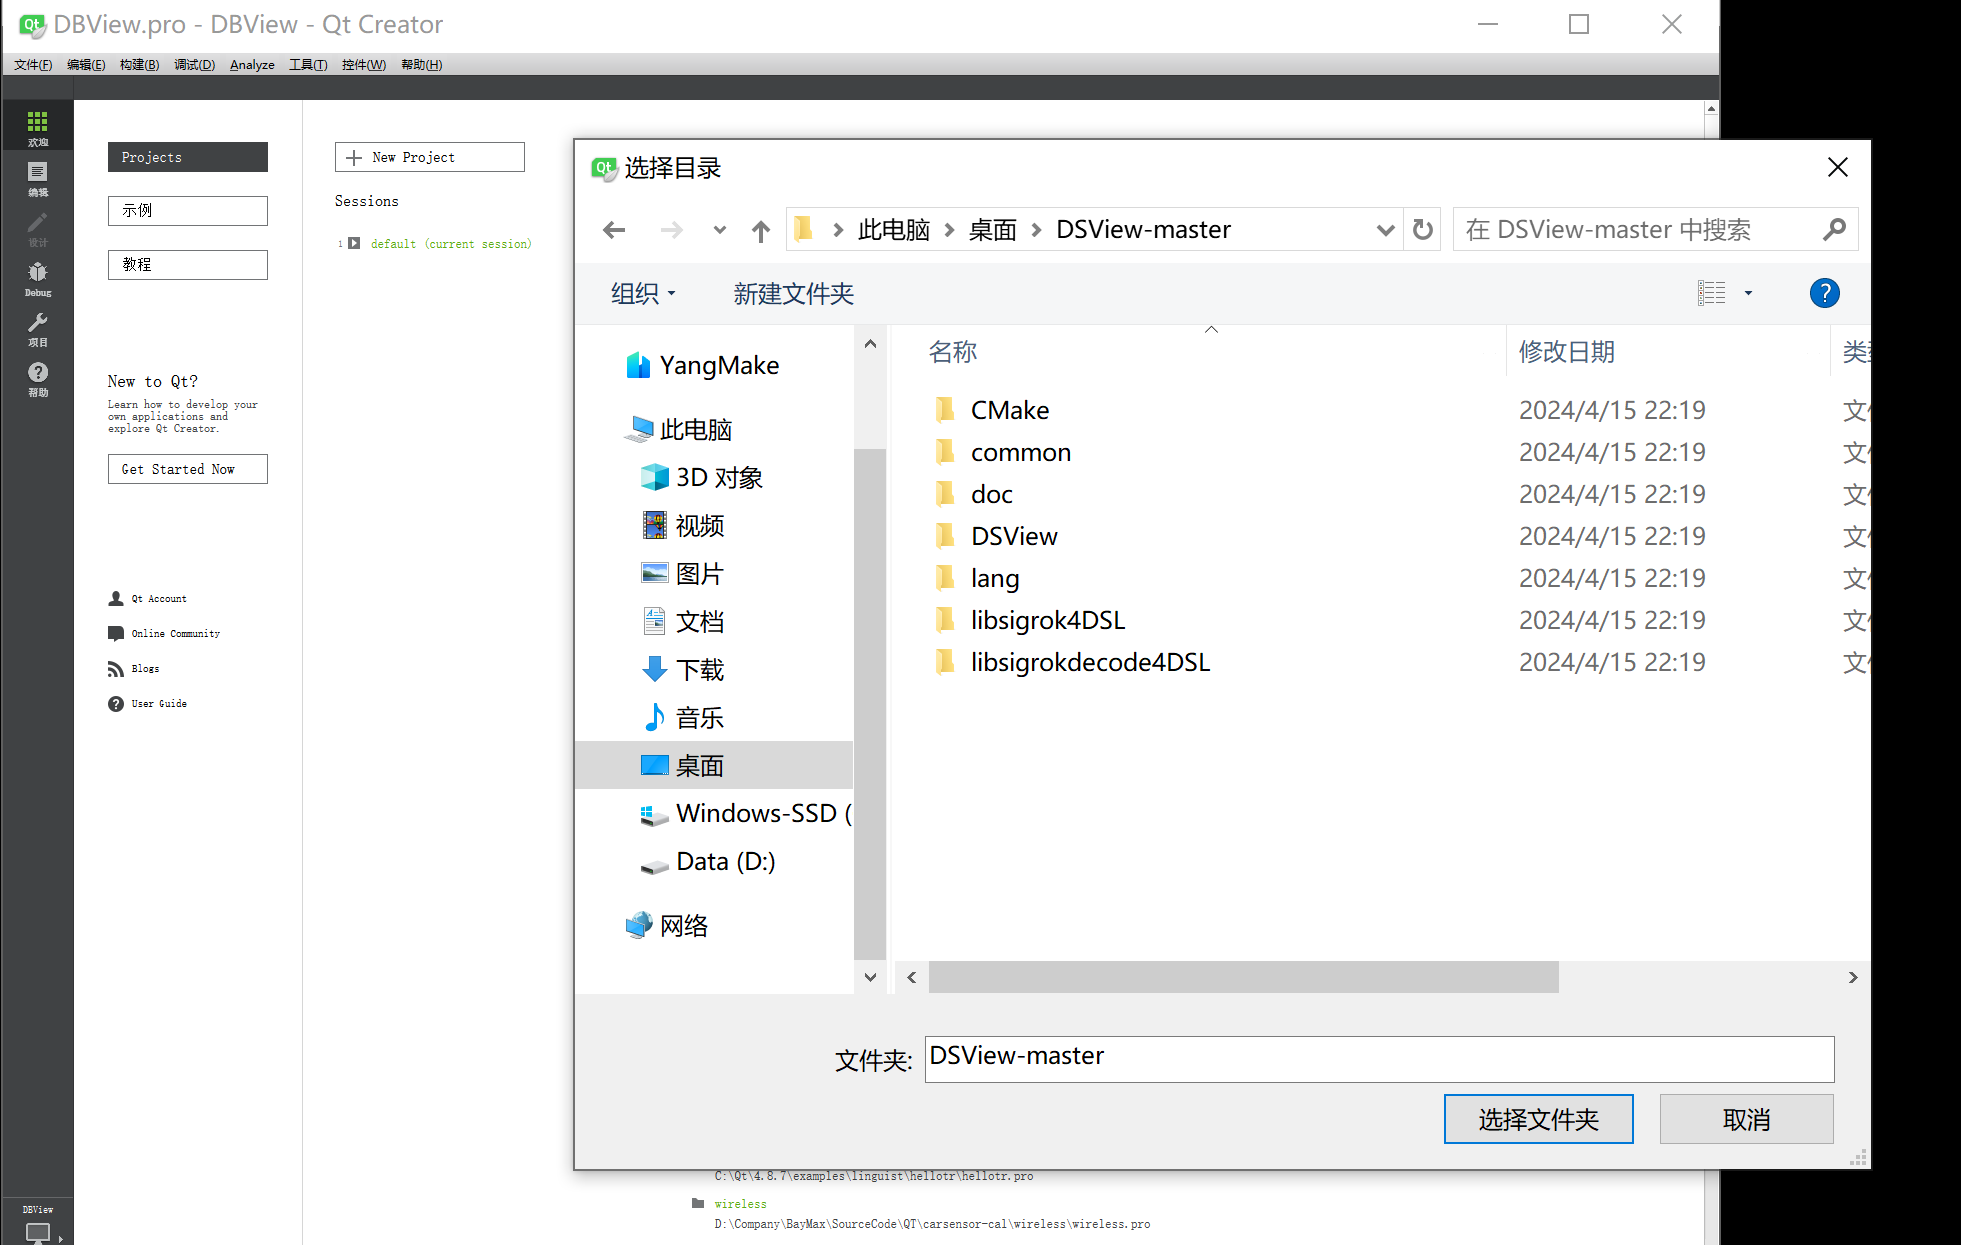Image resolution: width=1961 pixels, height=1245 pixels.
Task: Navigate up one folder with the up arrow
Action: coord(760,229)
